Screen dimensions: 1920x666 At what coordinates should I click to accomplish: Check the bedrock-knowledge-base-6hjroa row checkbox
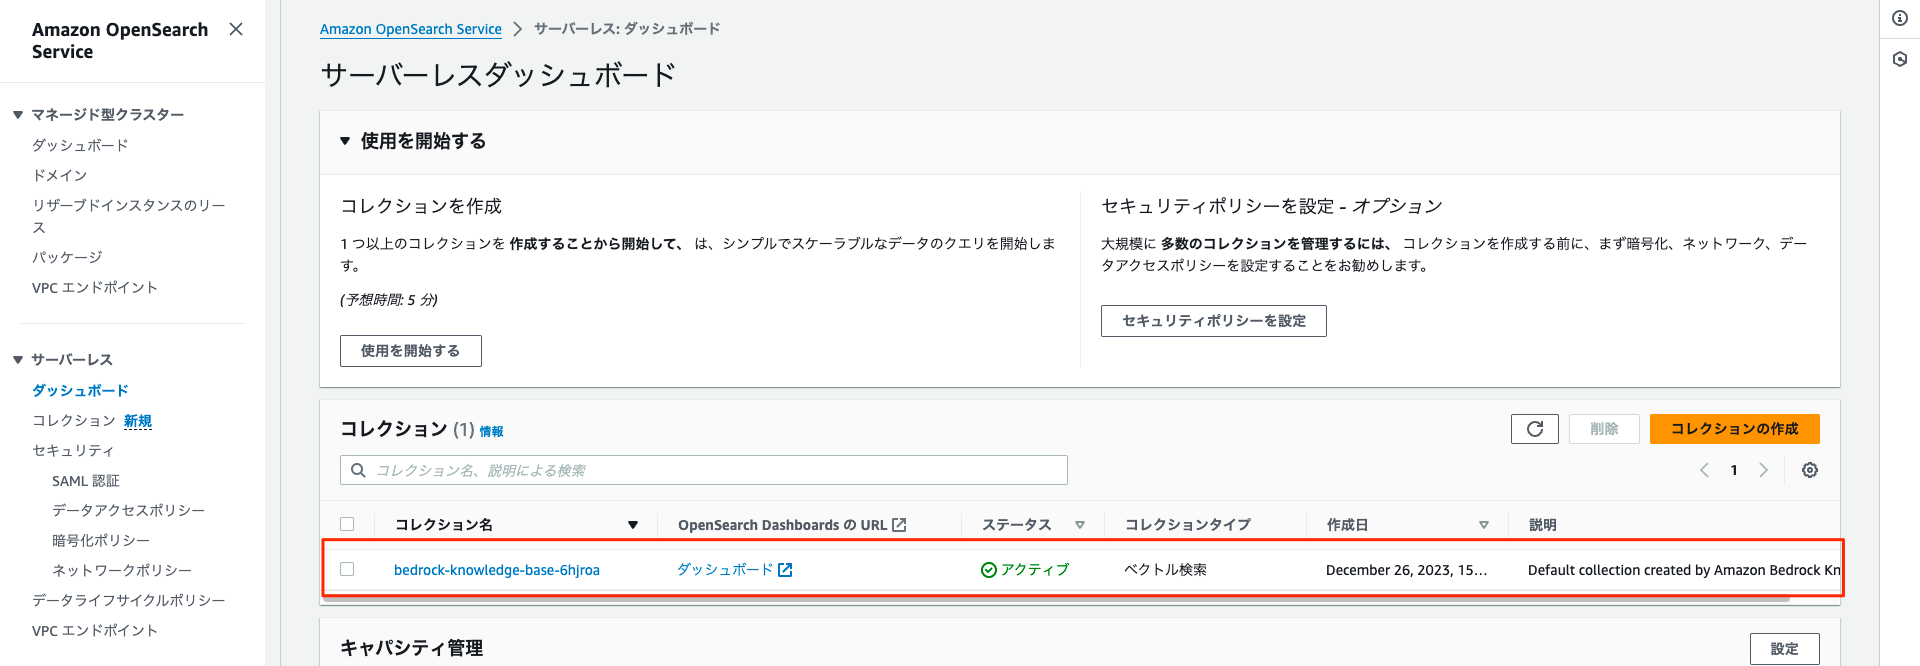tap(347, 569)
